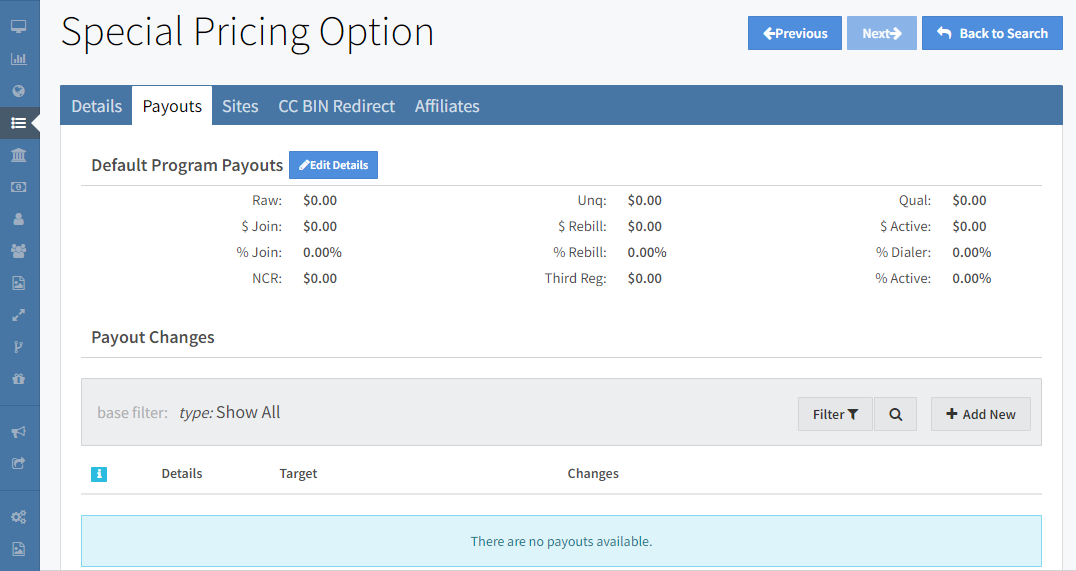This screenshot has width=1076, height=571.
Task: Click the magnifier search button
Action: pos(895,414)
